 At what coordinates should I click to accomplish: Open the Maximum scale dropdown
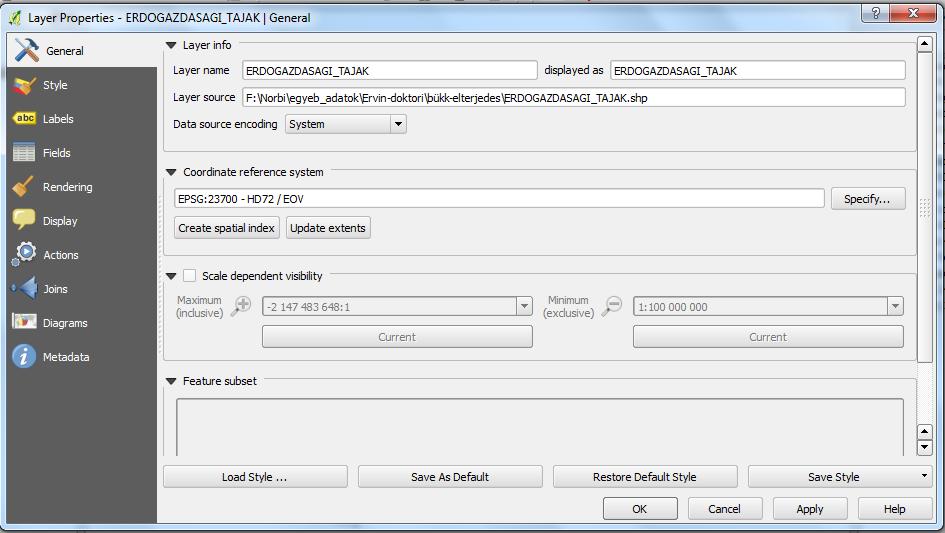coord(524,306)
